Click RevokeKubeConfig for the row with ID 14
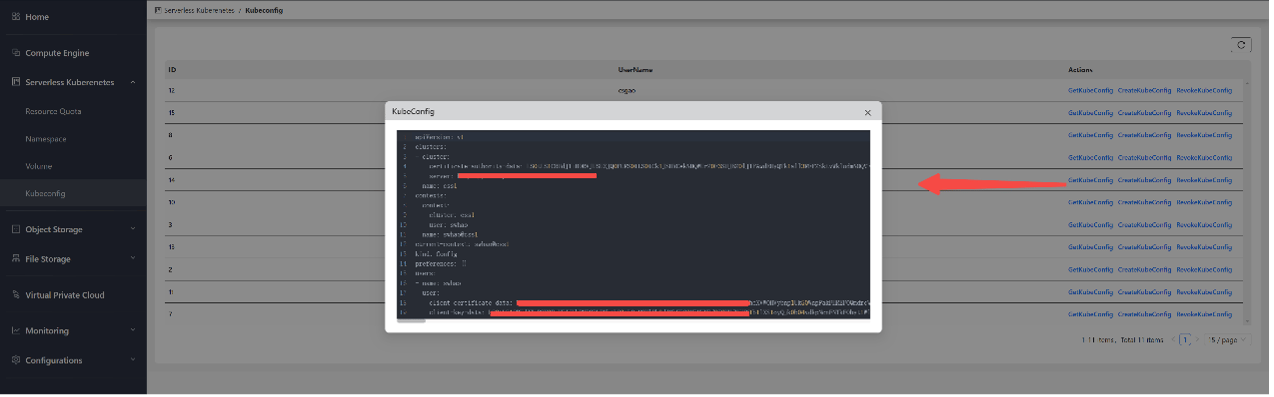 coord(1204,180)
